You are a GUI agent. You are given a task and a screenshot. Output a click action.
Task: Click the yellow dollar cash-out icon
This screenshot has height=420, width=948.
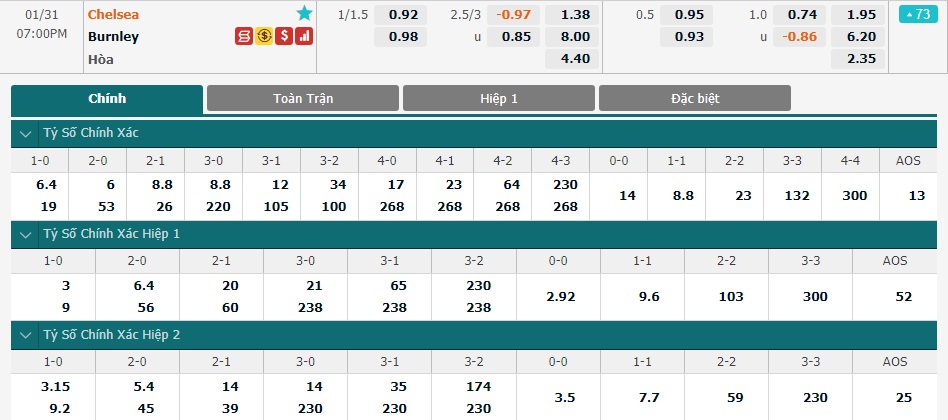[x=264, y=36]
